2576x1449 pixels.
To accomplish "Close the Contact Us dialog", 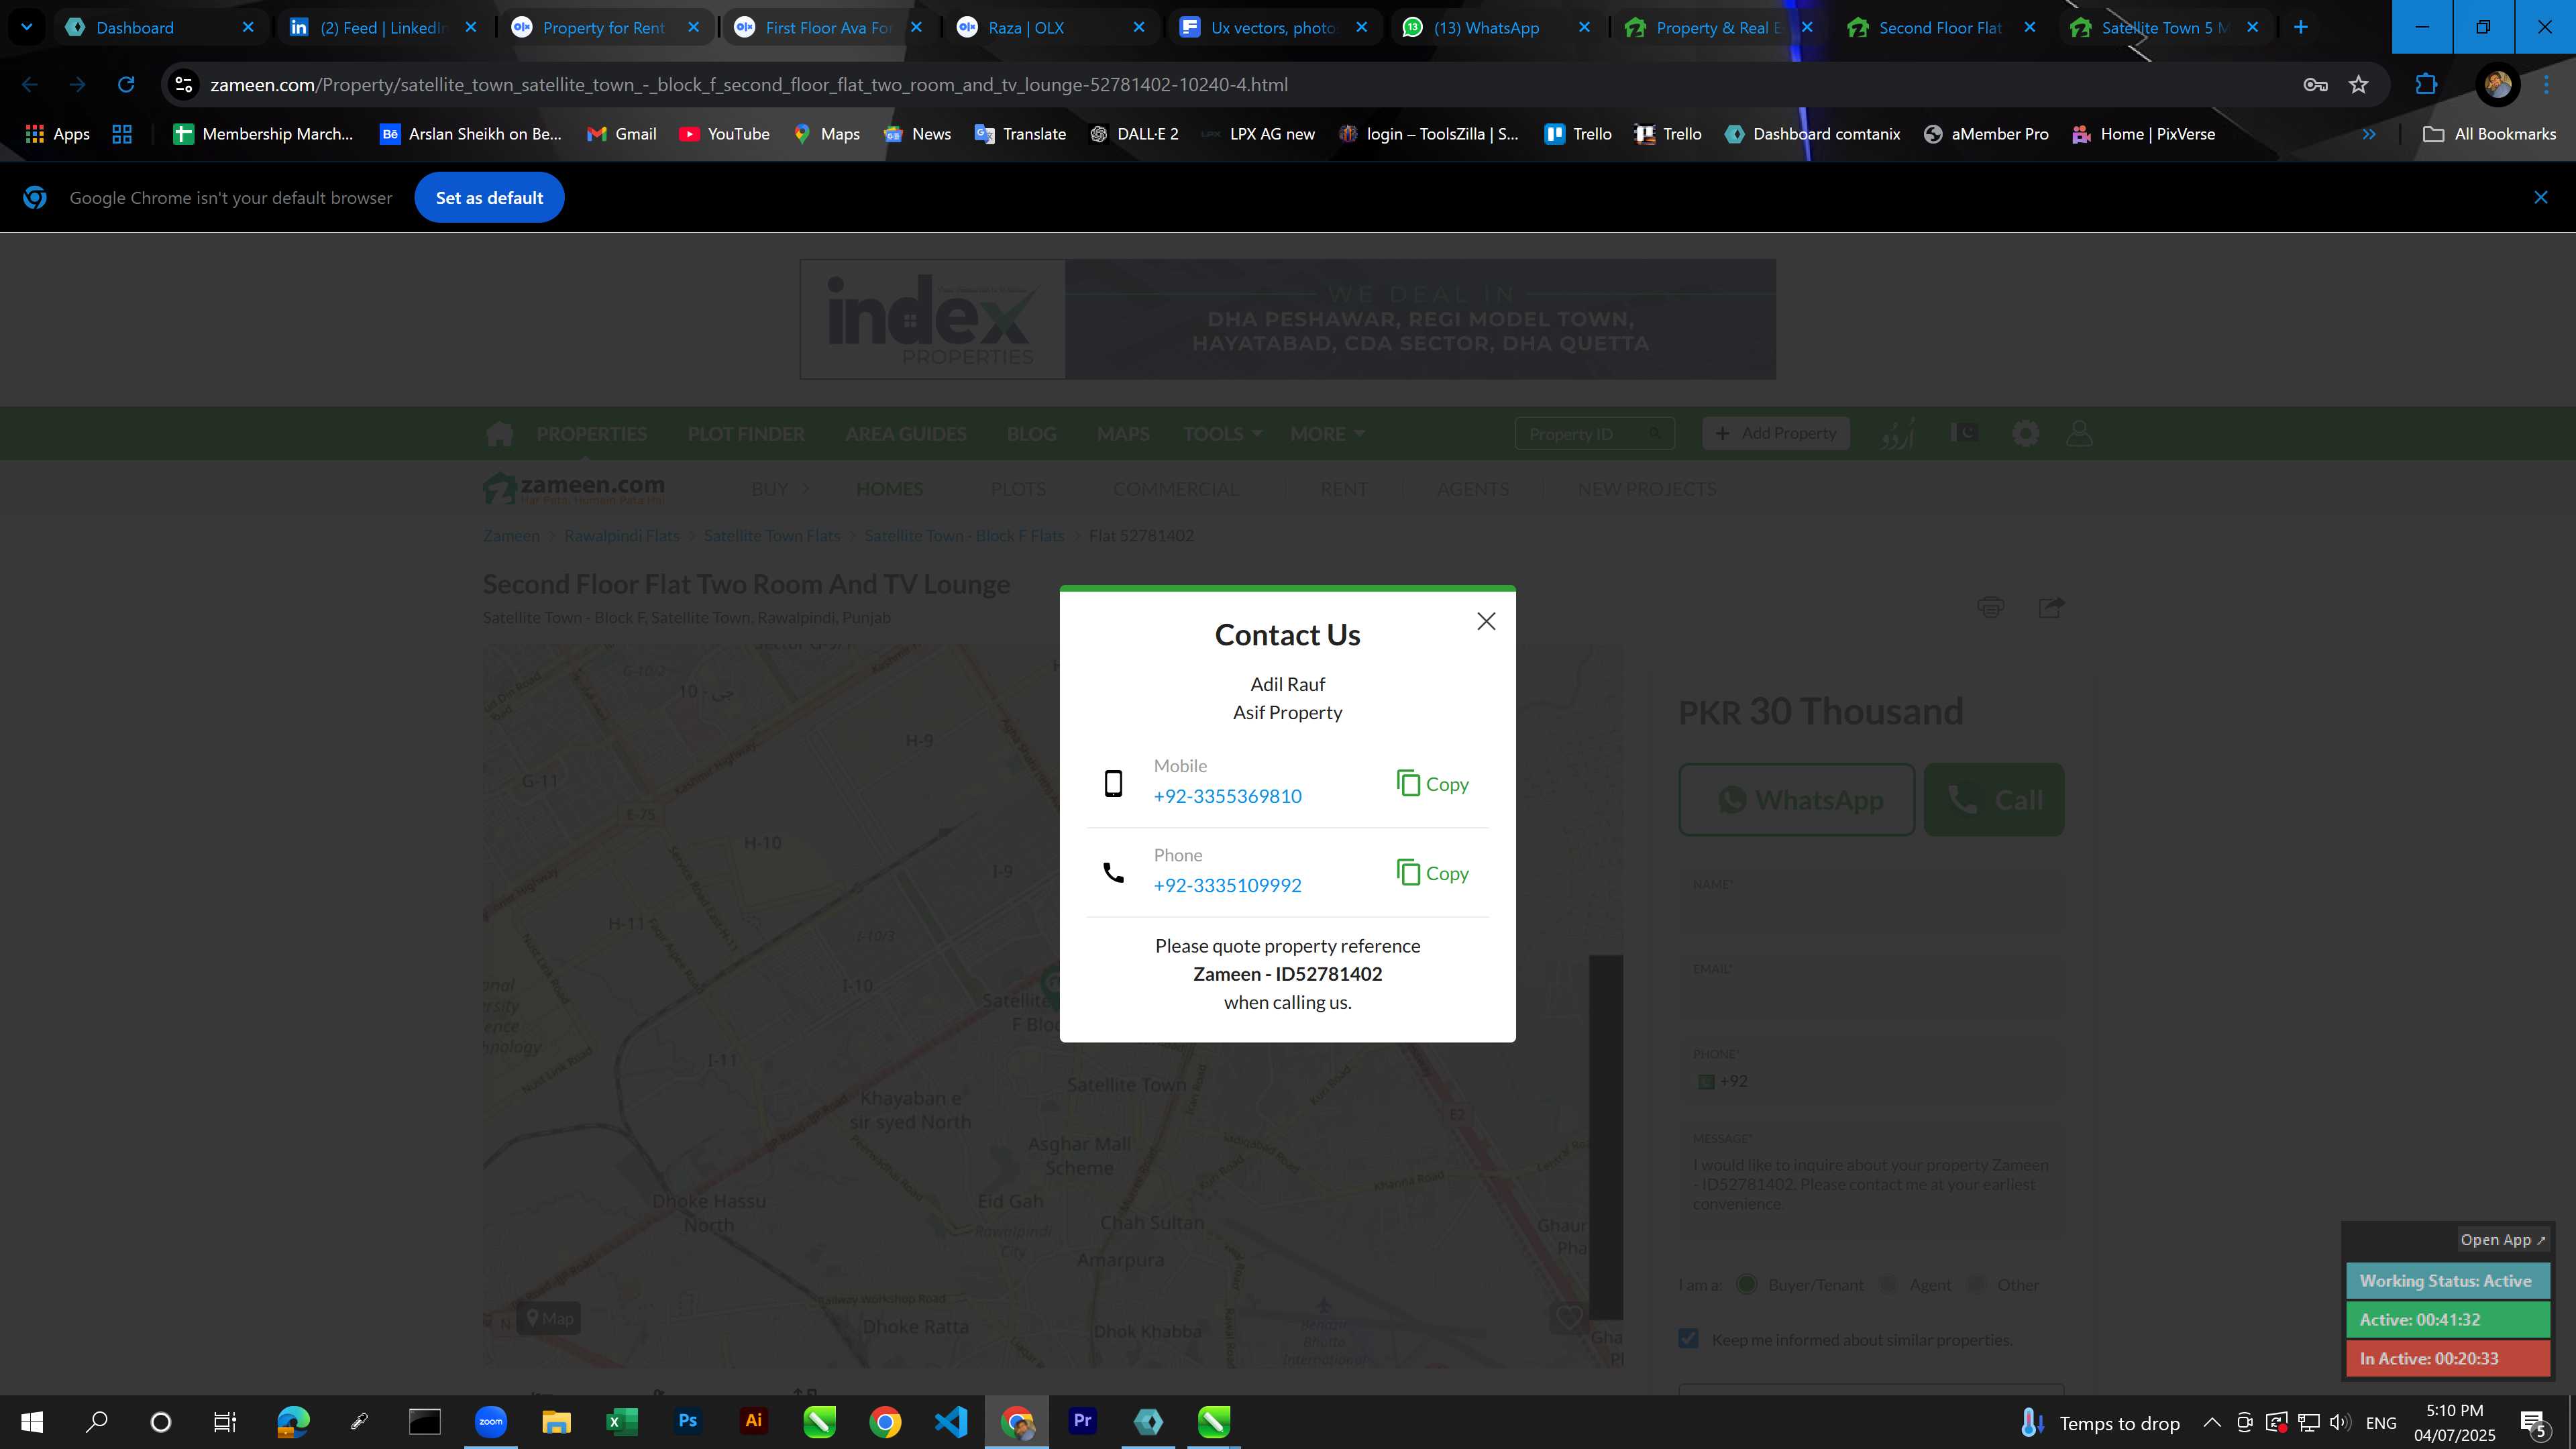I will coord(1486,621).
